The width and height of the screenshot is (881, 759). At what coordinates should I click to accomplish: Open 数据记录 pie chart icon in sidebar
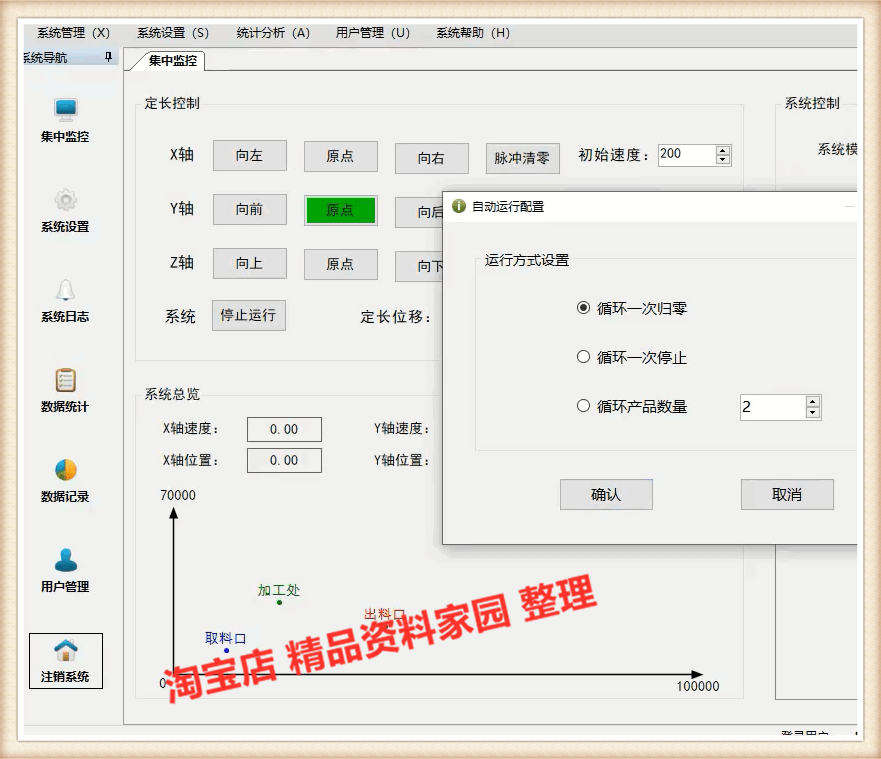[66, 470]
